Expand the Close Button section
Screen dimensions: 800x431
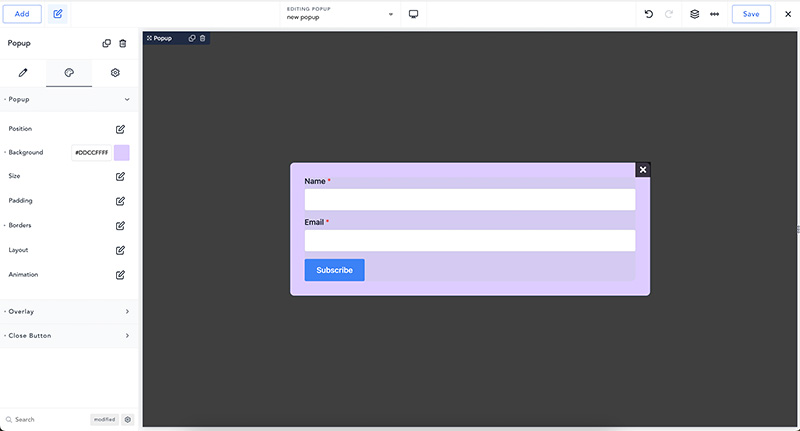(x=69, y=336)
